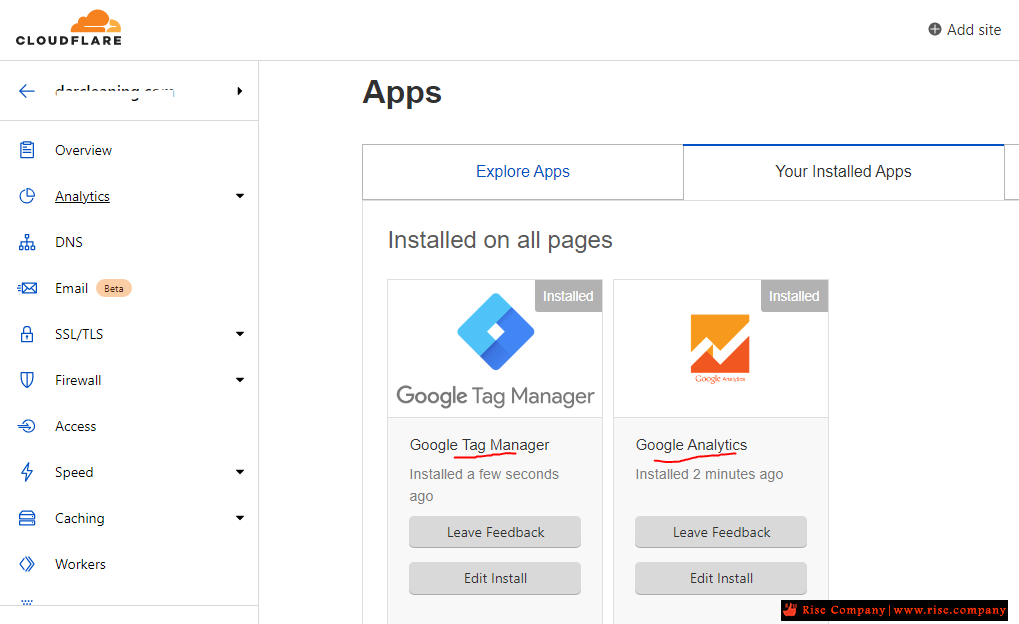The width and height of the screenshot is (1019, 624).
Task: Edit Install for Google Tag Manager
Action: [495, 578]
